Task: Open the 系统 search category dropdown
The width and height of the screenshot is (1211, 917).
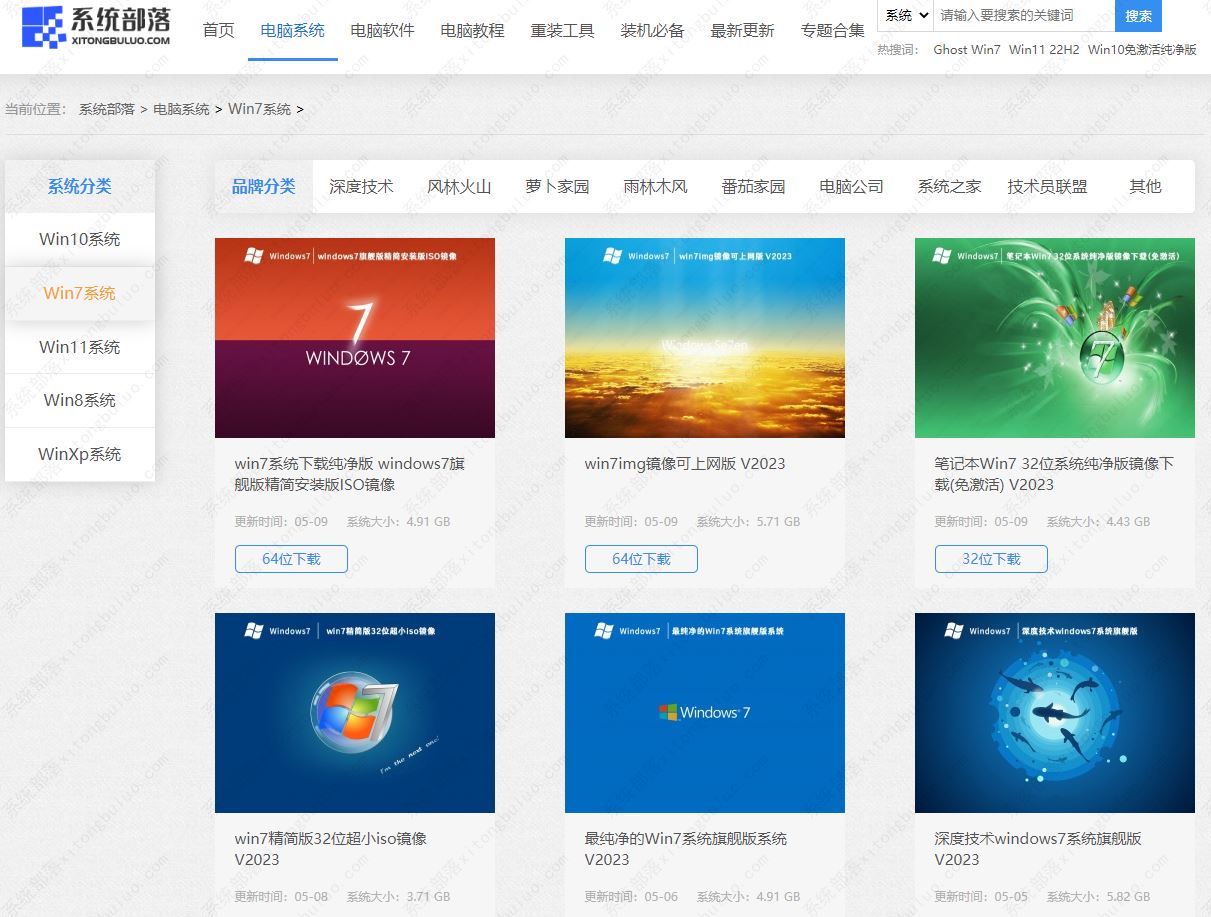Action: pos(906,15)
